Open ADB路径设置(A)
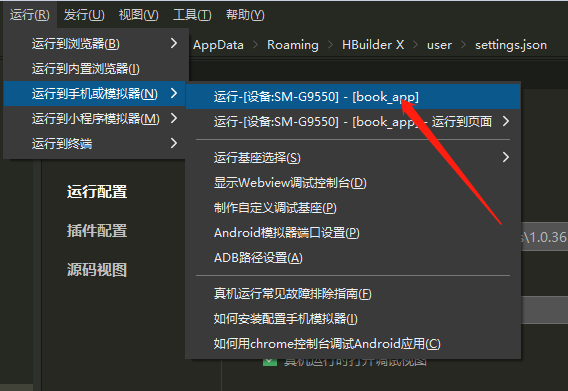 tap(353, 258)
